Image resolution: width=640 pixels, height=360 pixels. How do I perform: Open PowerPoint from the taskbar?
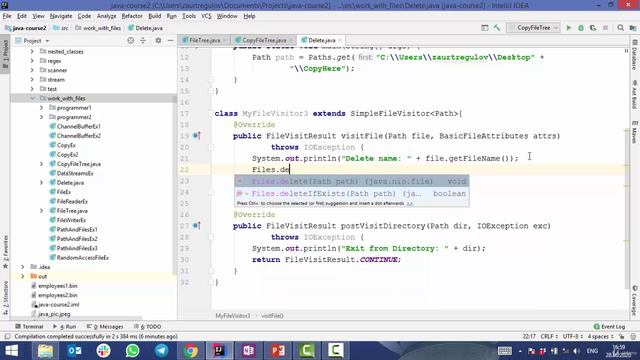(278, 351)
